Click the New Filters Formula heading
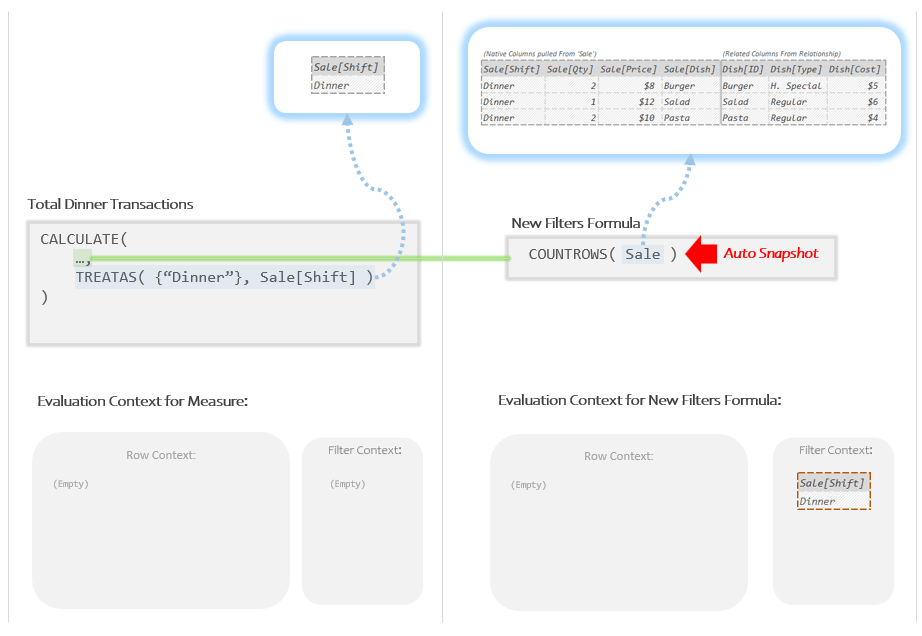Image resolution: width=922 pixels, height=636 pixels. tap(575, 223)
